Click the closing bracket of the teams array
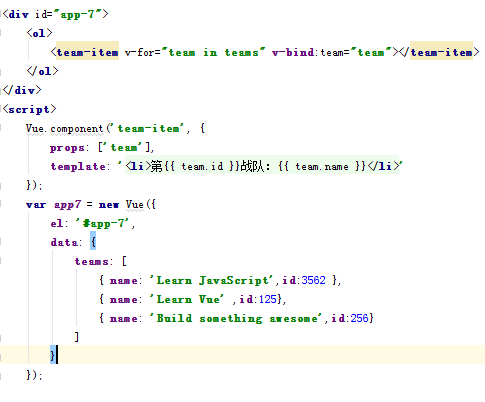The width and height of the screenshot is (485, 402). (x=77, y=337)
